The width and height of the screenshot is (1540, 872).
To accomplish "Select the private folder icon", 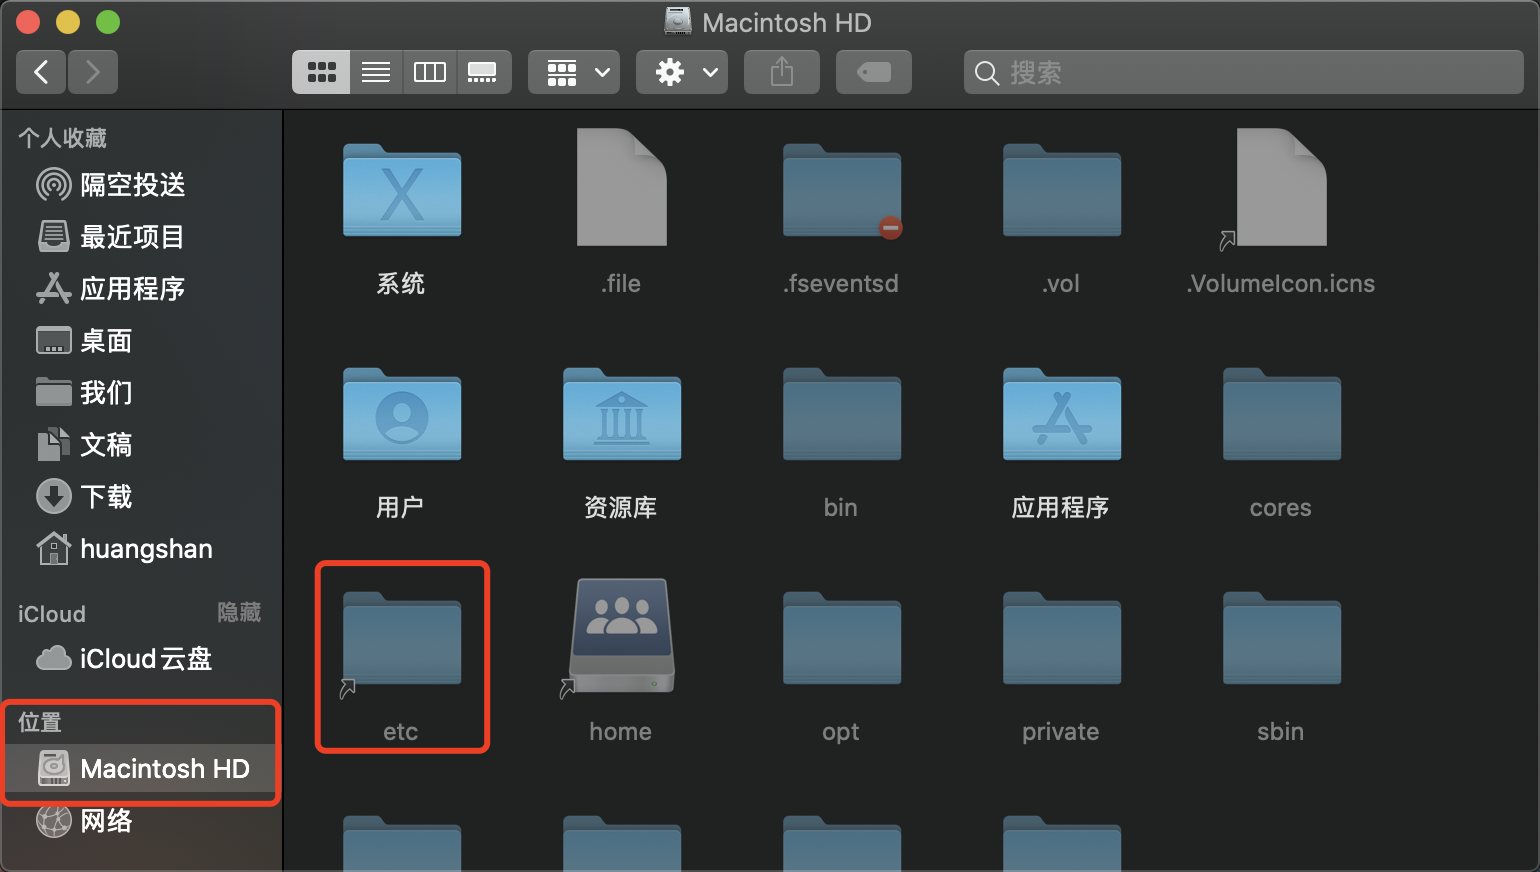I will pyautogui.click(x=1062, y=638).
